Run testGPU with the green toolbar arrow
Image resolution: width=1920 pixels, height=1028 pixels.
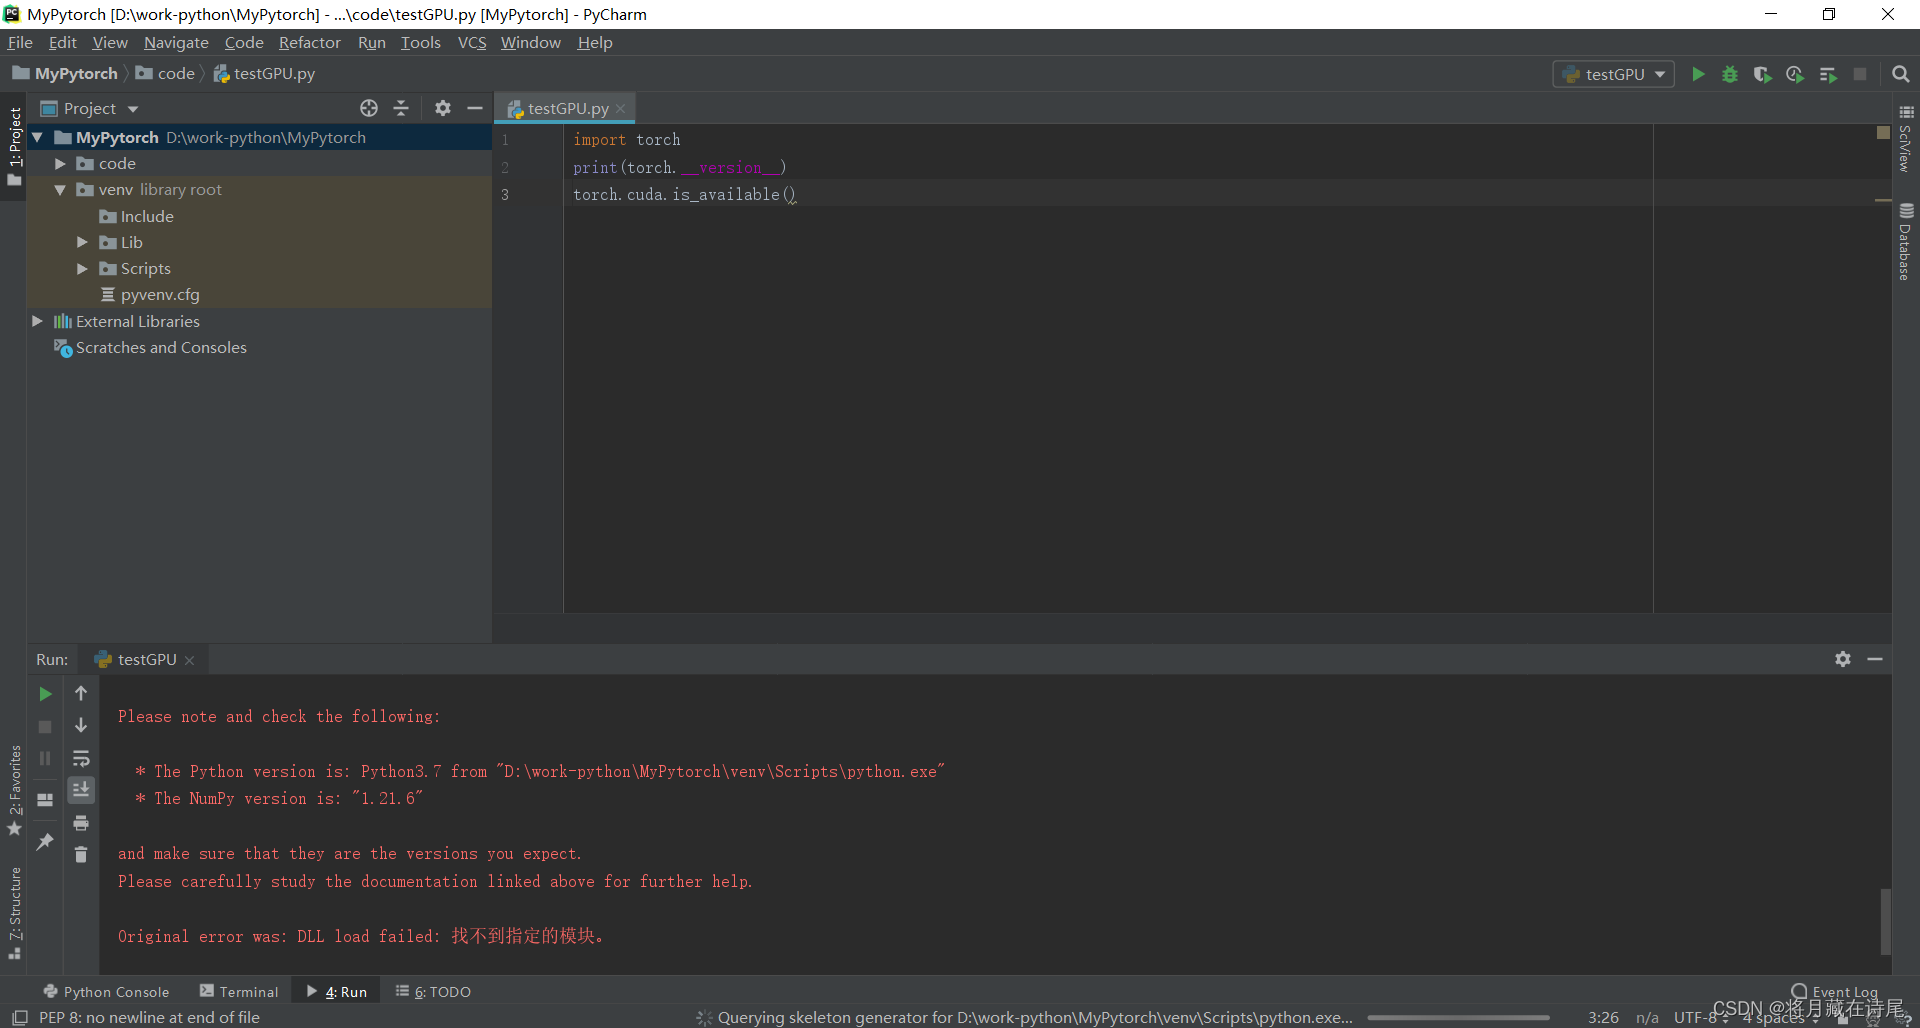(x=1697, y=74)
